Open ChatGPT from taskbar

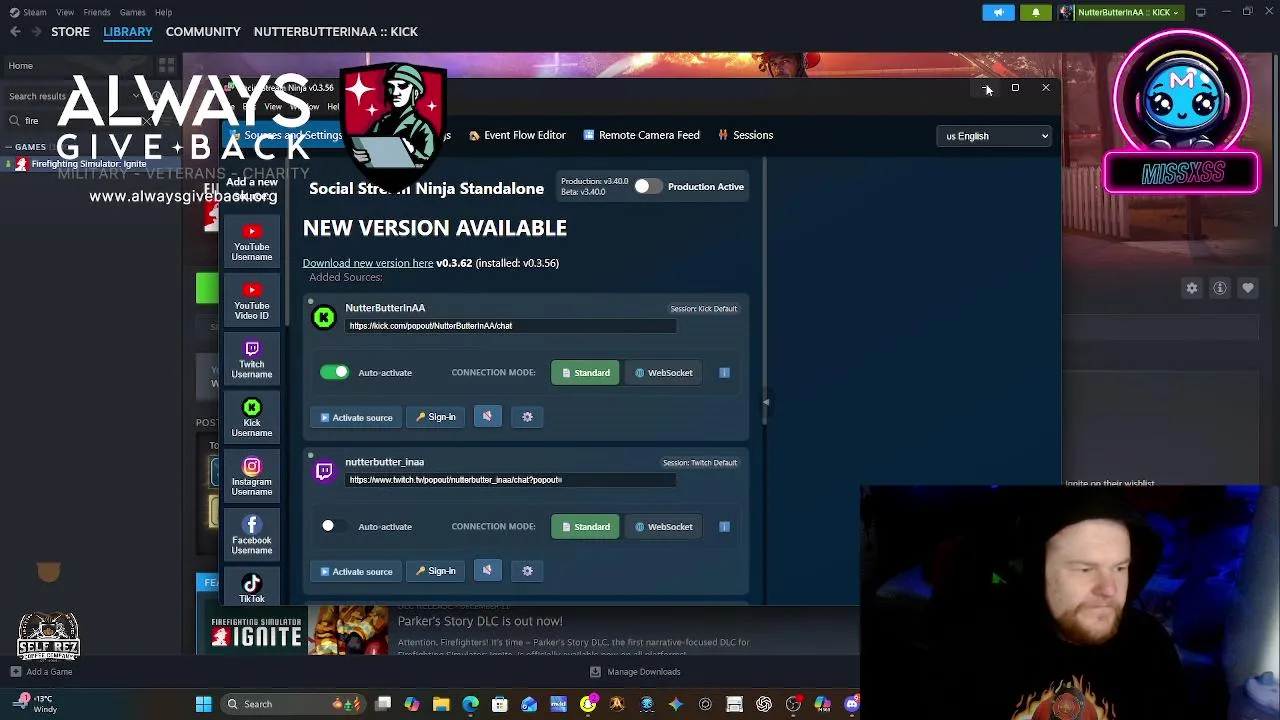click(x=764, y=704)
